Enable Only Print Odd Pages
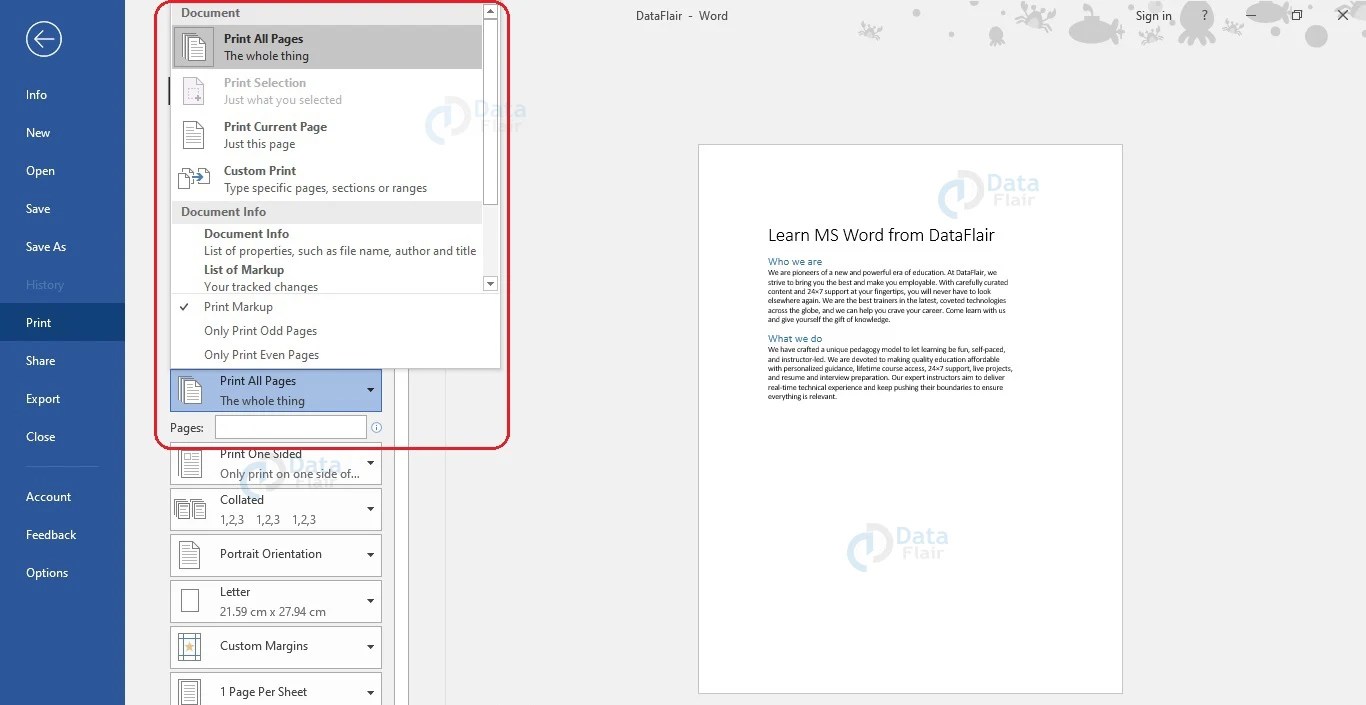This screenshot has height=705, width=1366. 261,330
